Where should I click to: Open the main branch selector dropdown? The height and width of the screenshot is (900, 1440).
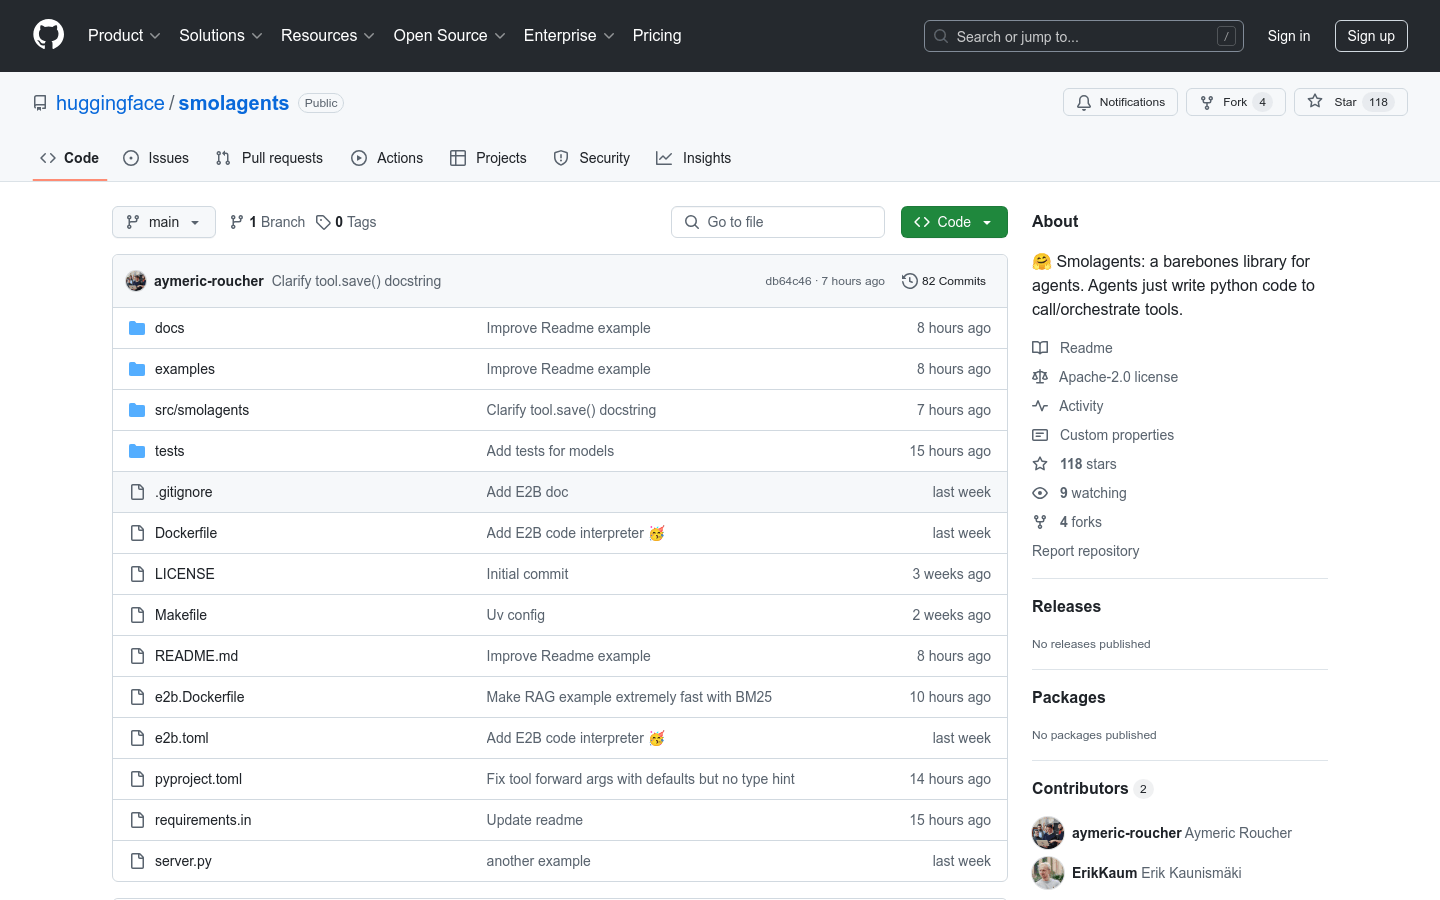(164, 222)
